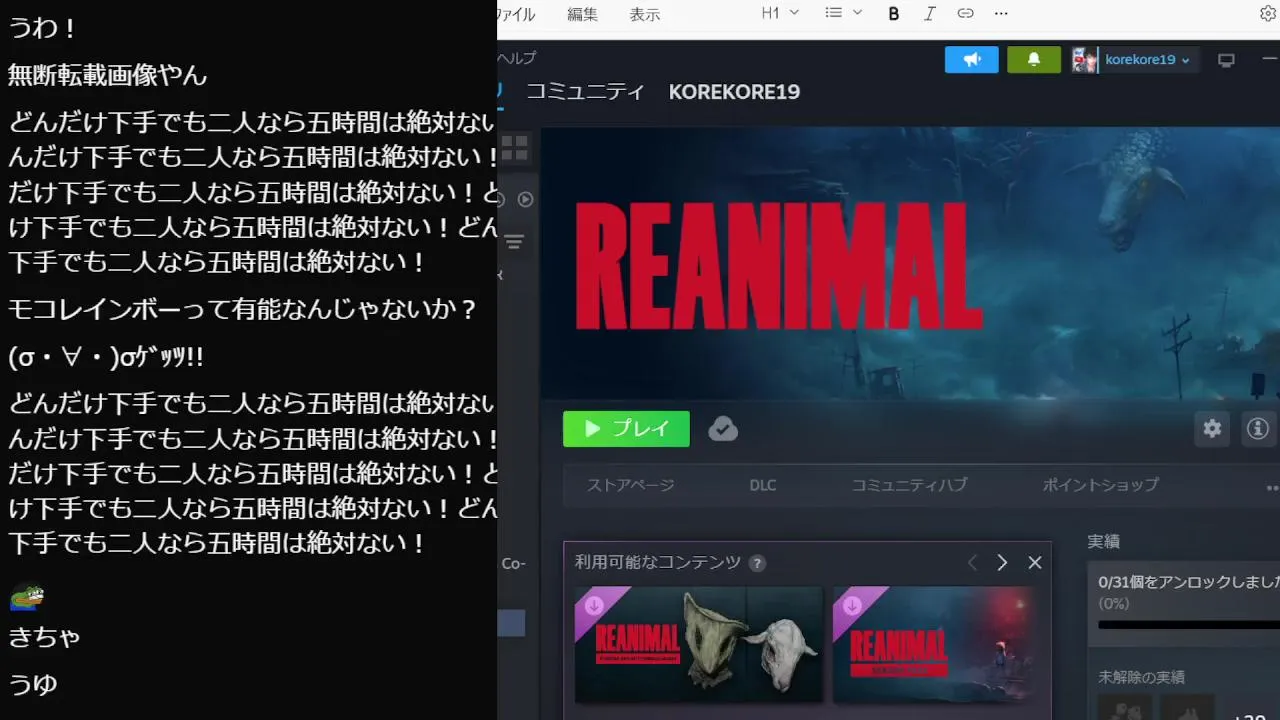Open Steam notifications bell
1280x720 pixels.
(1033, 60)
